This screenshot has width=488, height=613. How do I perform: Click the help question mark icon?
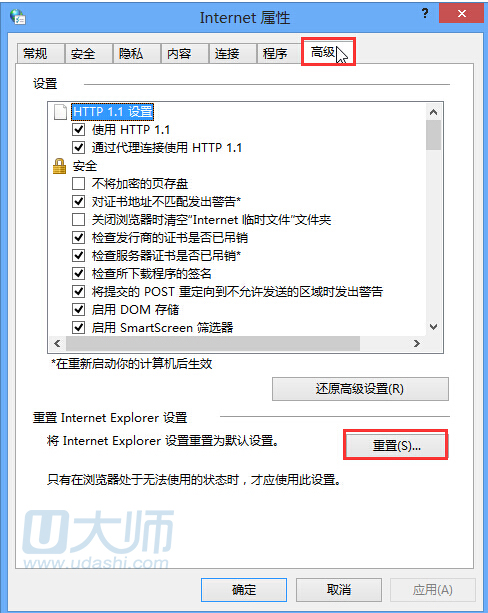click(425, 14)
